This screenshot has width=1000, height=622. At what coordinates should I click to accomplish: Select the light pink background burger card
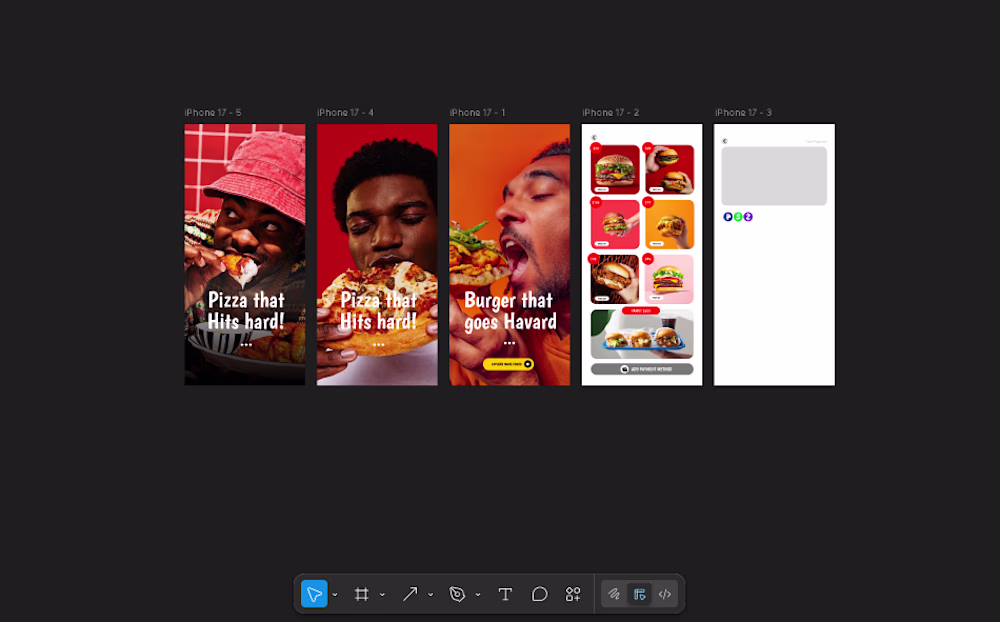point(669,279)
